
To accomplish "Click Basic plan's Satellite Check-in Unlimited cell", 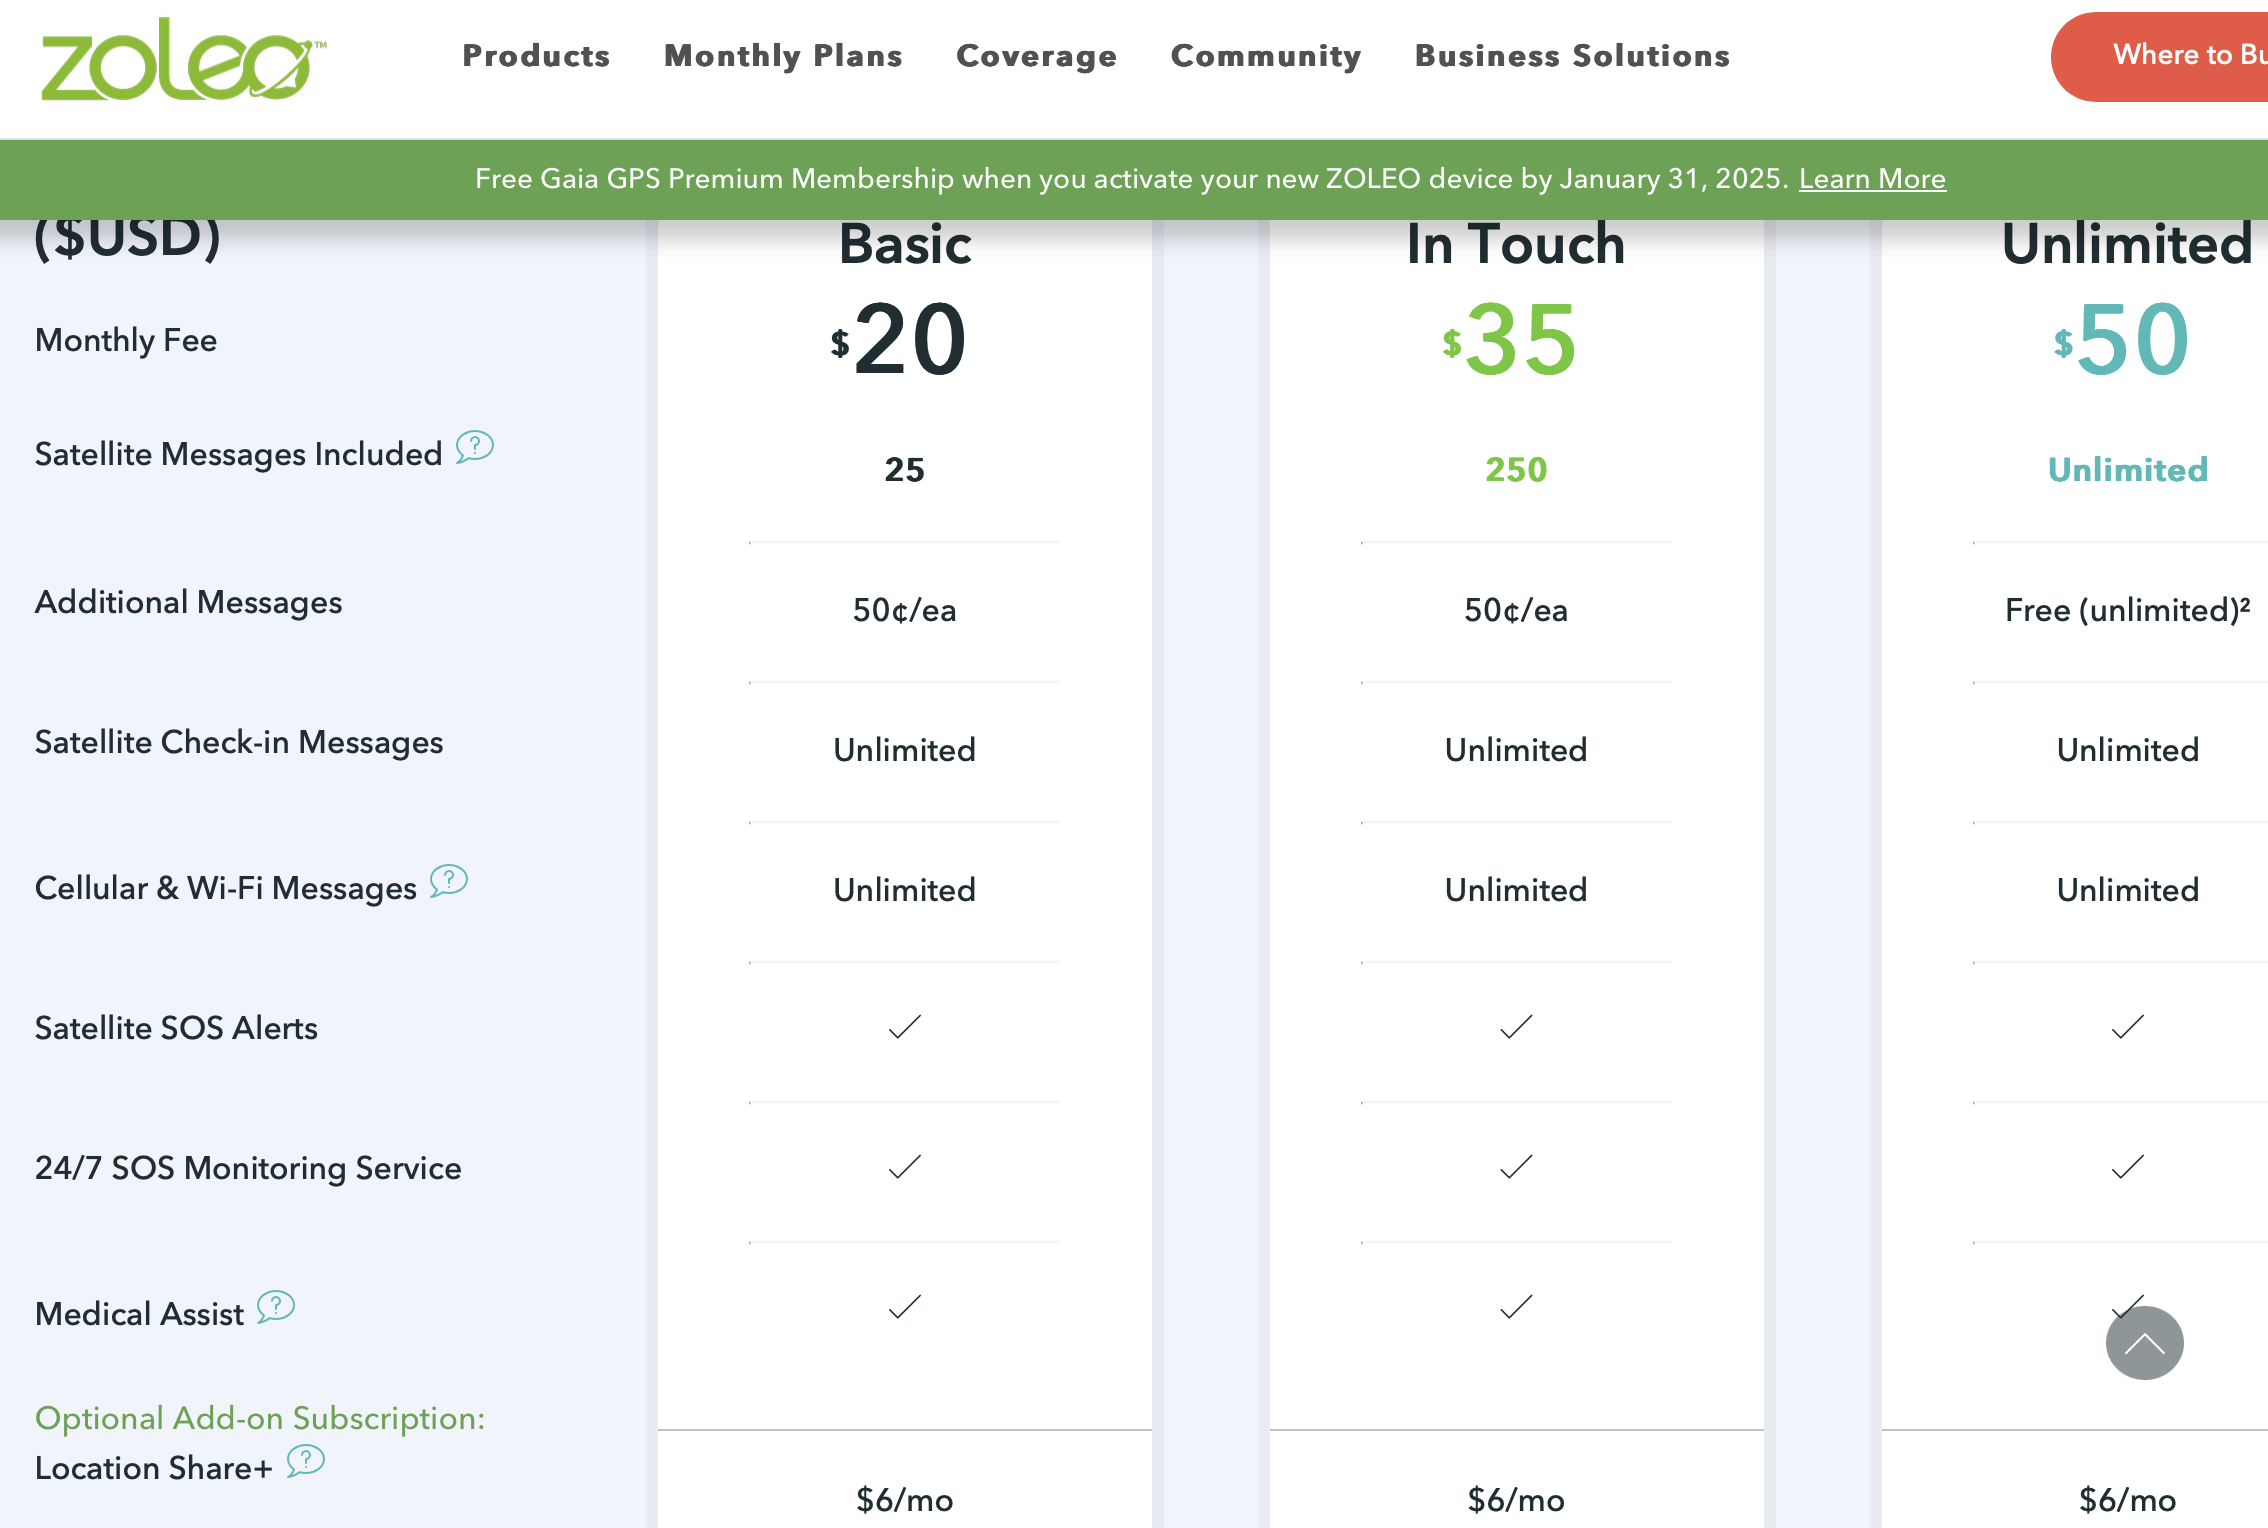I will [905, 750].
